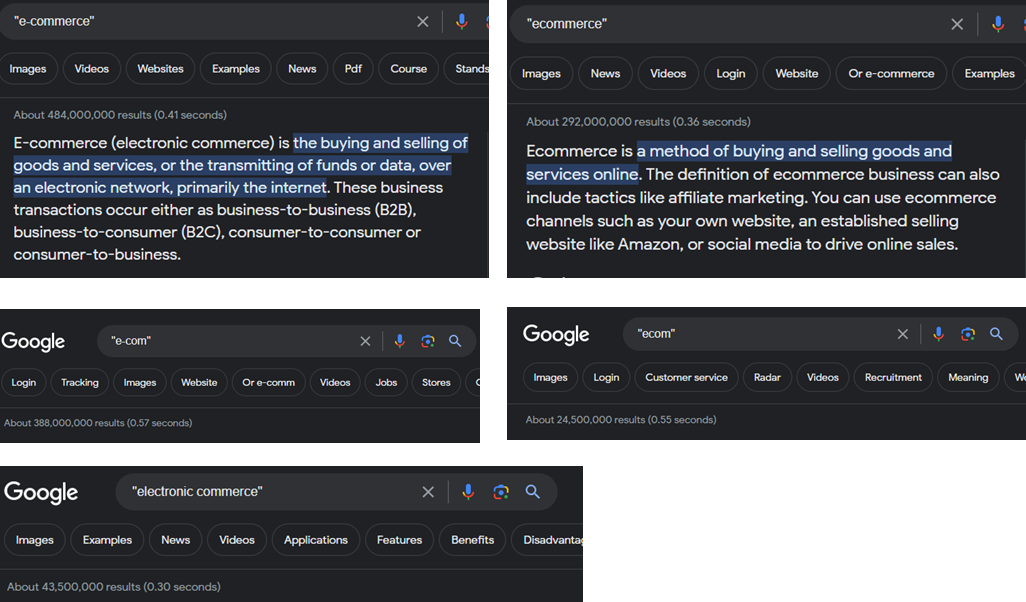Select the News chip under "ecommerce" search

[605, 74]
